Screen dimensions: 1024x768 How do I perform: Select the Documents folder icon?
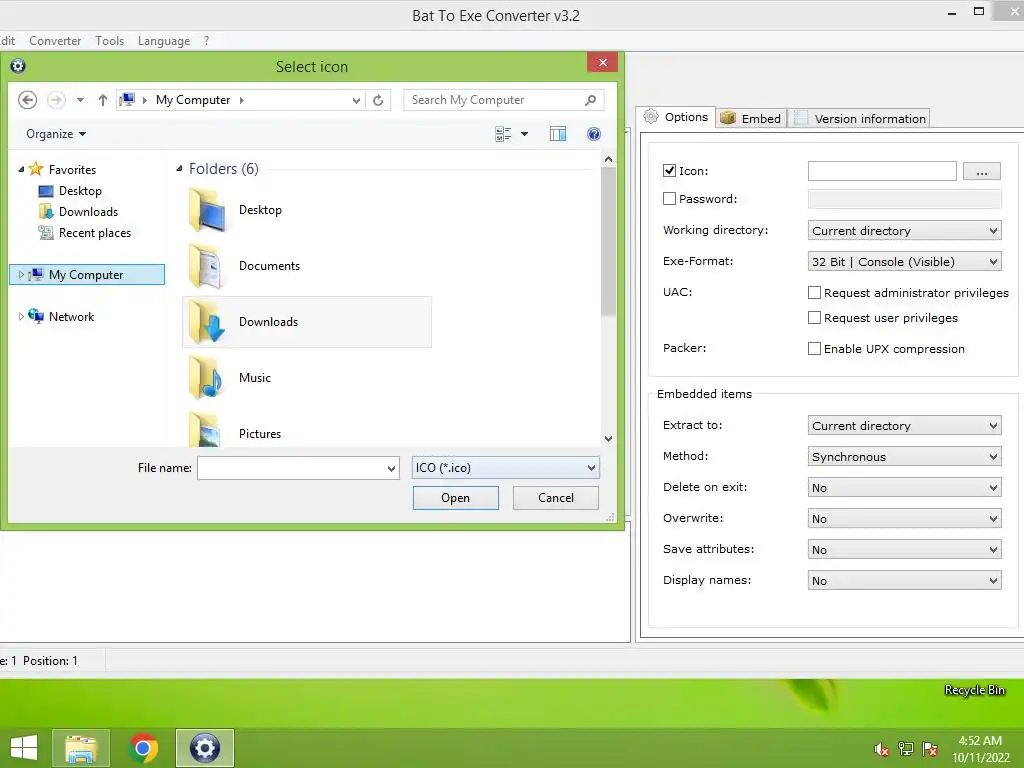coord(206,266)
